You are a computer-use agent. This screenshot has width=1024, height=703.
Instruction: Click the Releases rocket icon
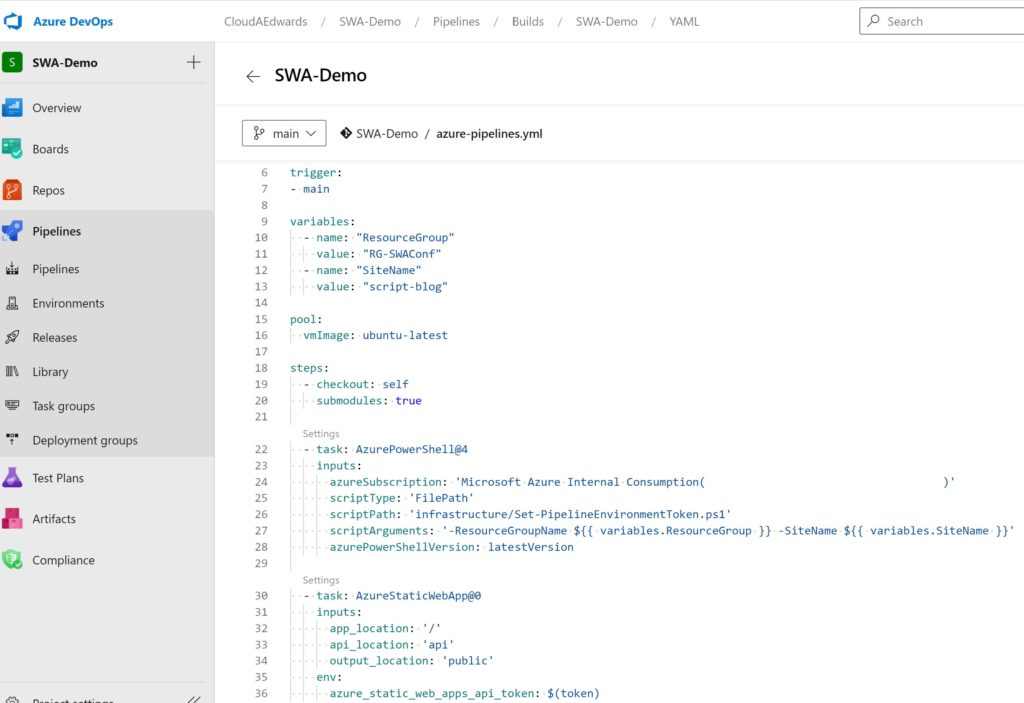click(12, 337)
